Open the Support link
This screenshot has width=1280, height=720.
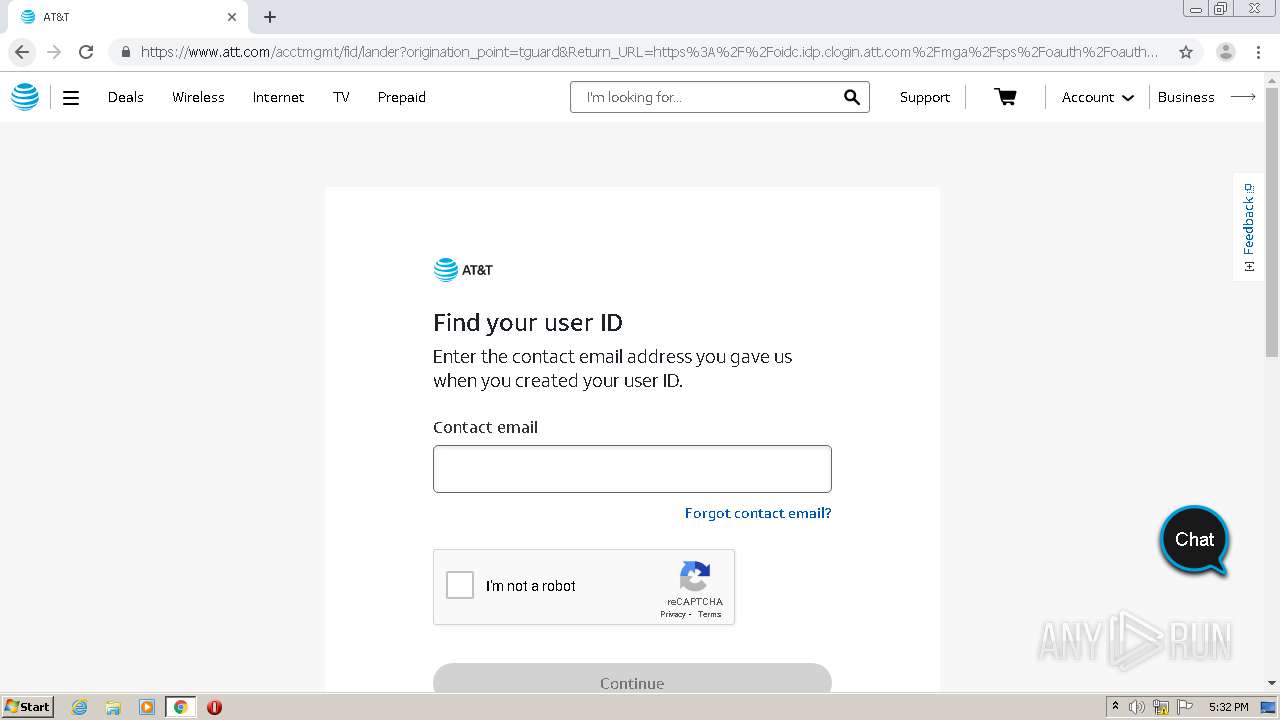(x=925, y=97)
